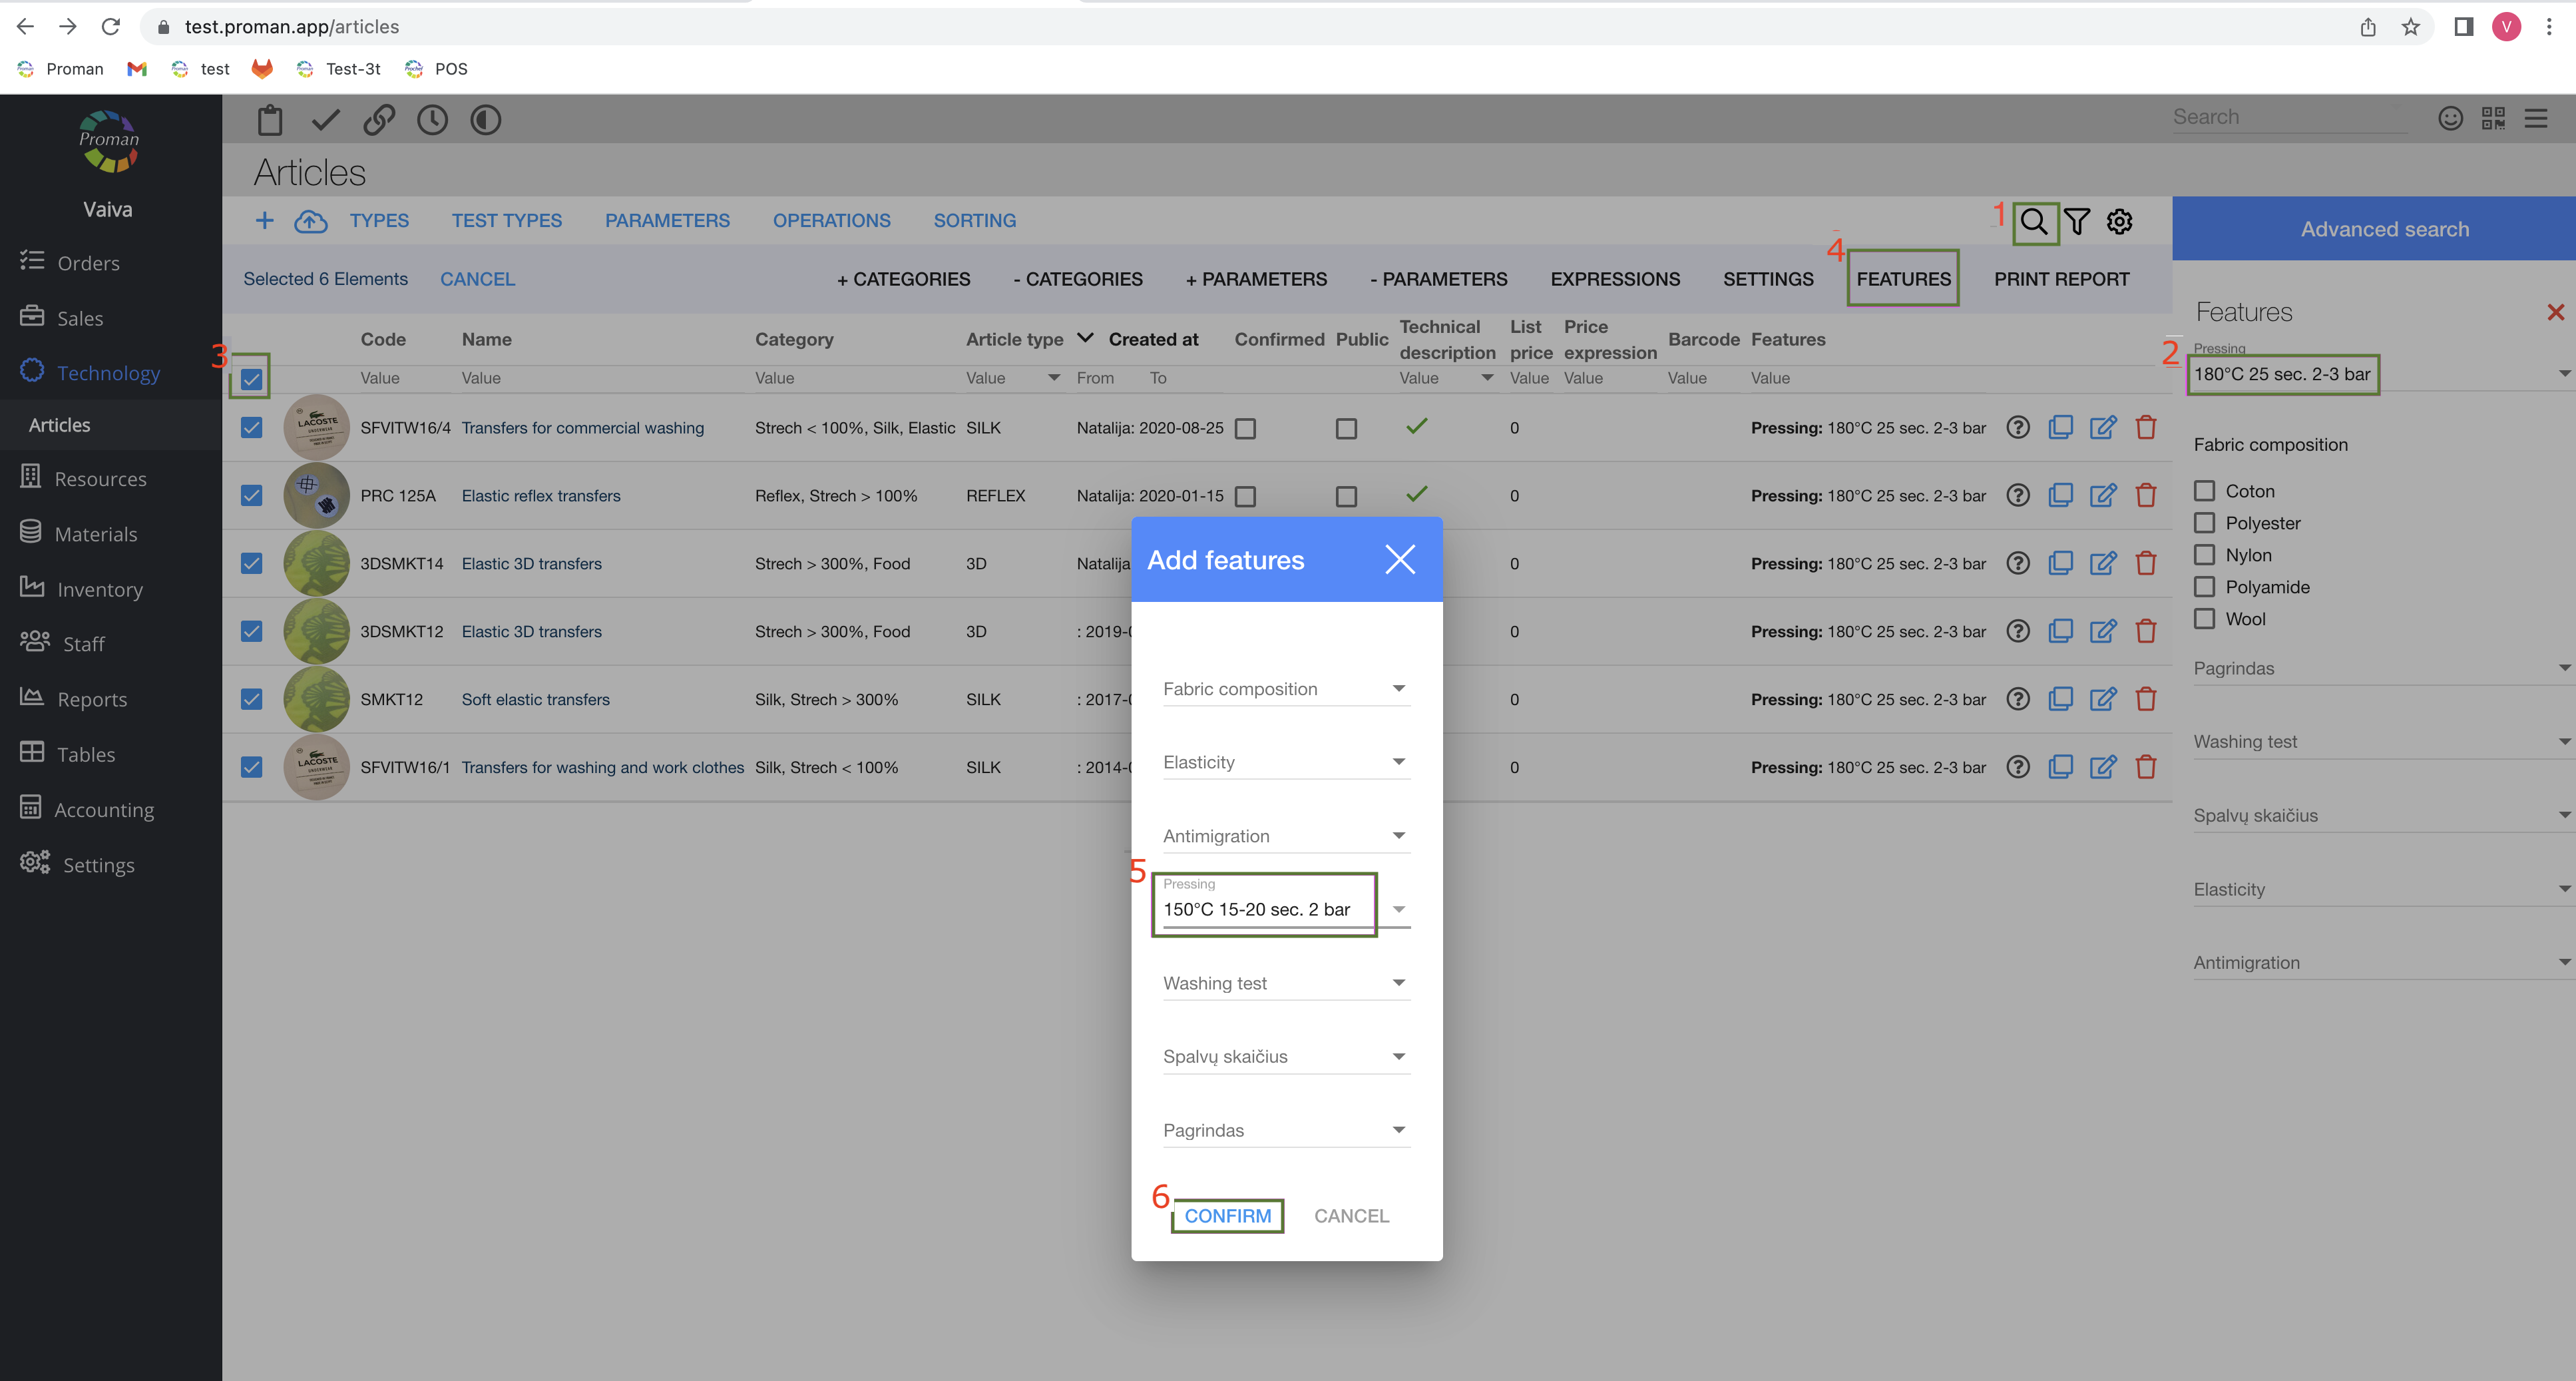
Task: Edit the SMKT12 article with the pencil icon
Action: [x=2102, y=699]
